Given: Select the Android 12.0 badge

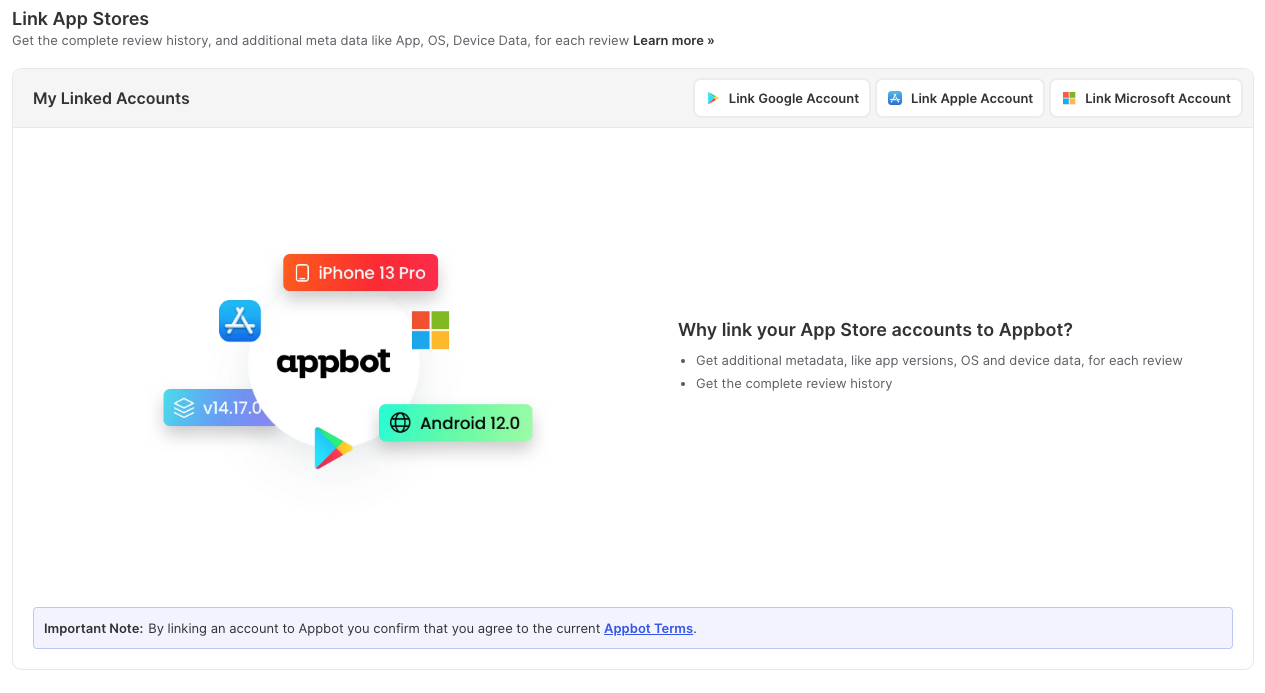Looking at the screenshot, I should coord(455,422).
